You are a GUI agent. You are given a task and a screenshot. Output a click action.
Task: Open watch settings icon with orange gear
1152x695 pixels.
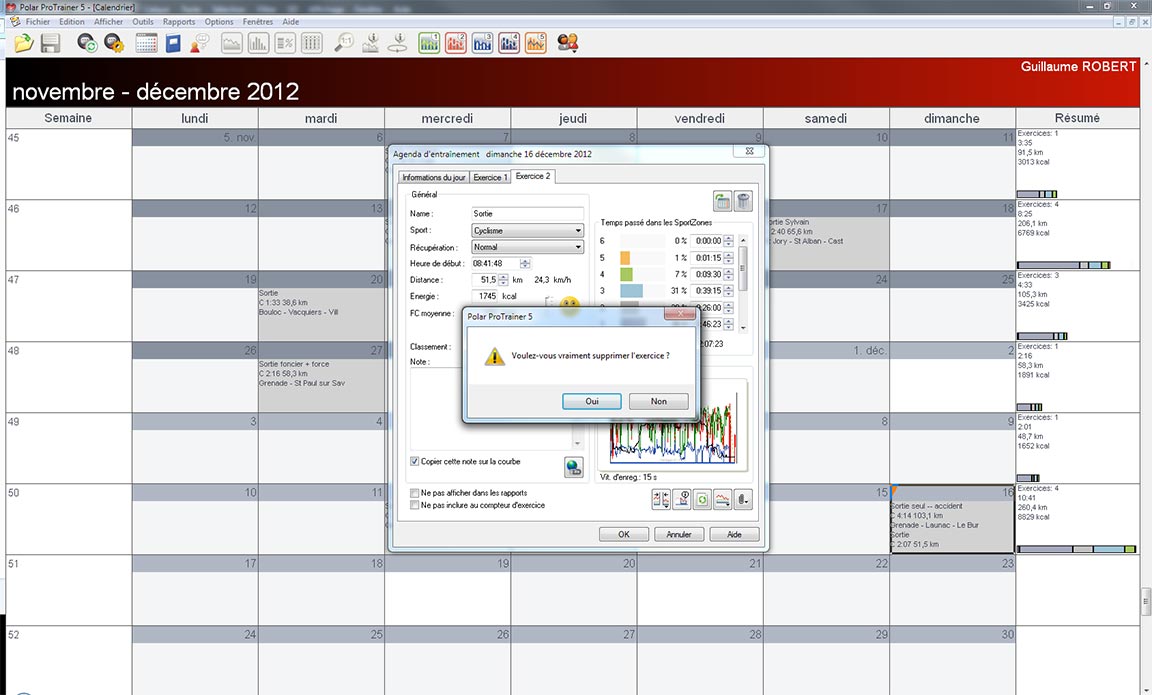(x=114, y=43)
